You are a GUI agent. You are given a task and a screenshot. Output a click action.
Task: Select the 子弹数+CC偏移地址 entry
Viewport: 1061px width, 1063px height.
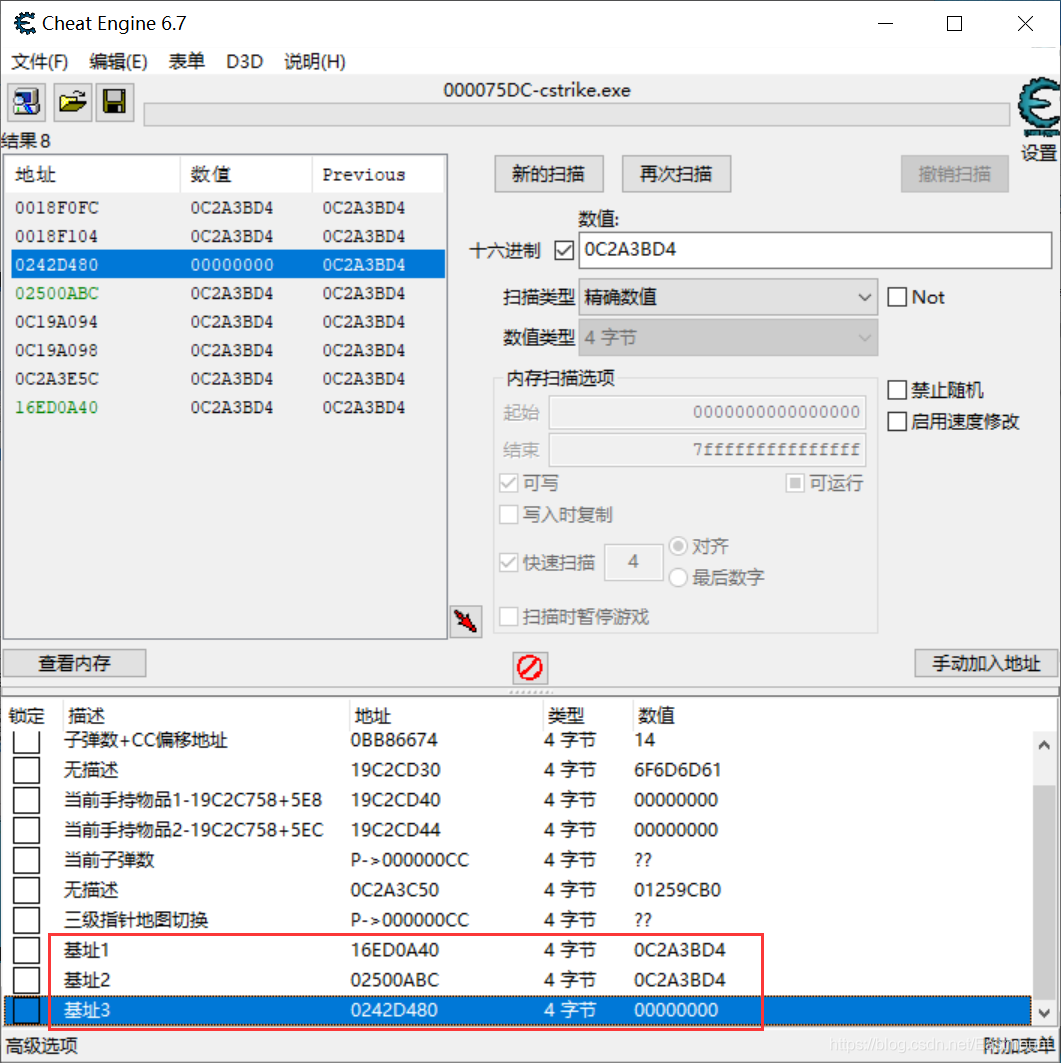pyautogui.click(x=145, y=740)
